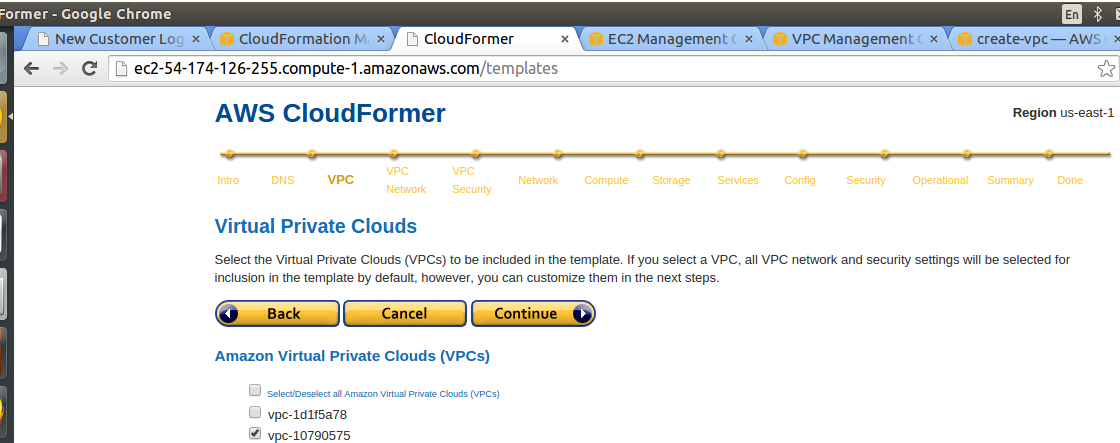Click the Cancel button
Screen dimensions: 1120x443
coord(404,313)
